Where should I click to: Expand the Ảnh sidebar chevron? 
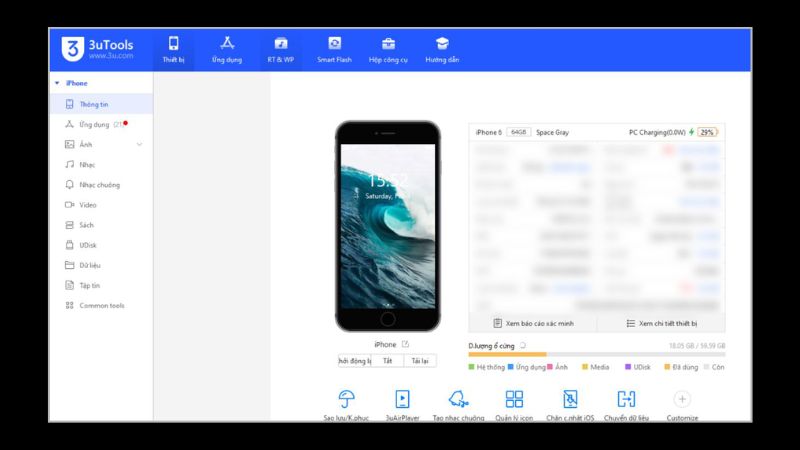coord(139,145)
